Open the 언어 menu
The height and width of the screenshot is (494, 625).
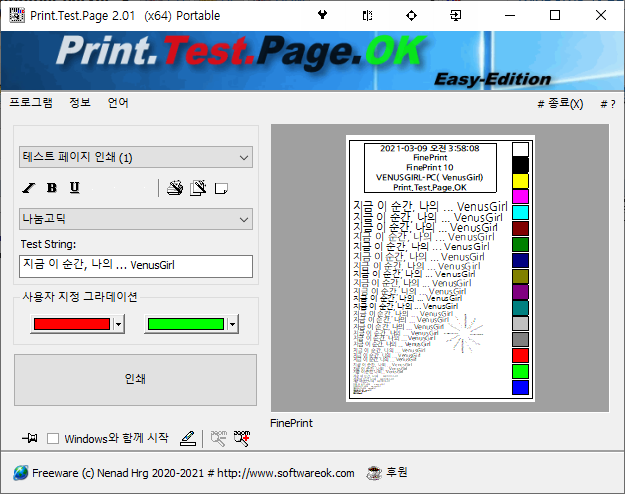118,103
